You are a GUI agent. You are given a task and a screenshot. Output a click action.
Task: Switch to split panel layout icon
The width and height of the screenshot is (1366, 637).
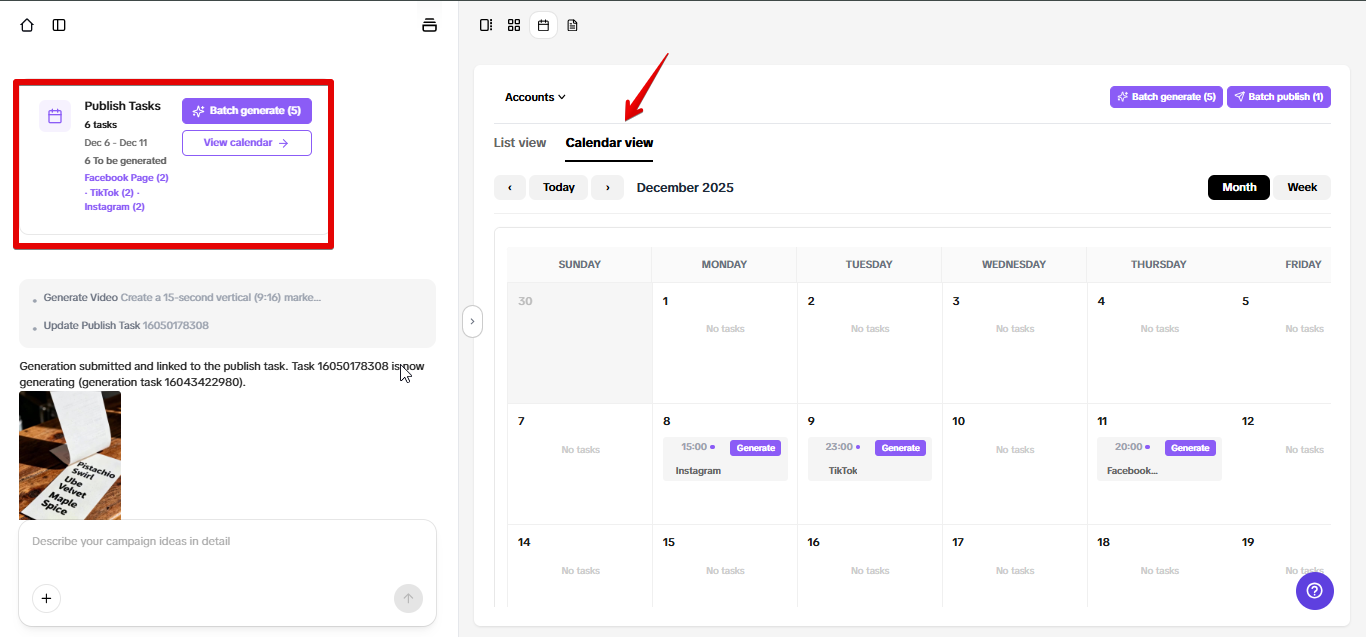click(x=486, y=25)
